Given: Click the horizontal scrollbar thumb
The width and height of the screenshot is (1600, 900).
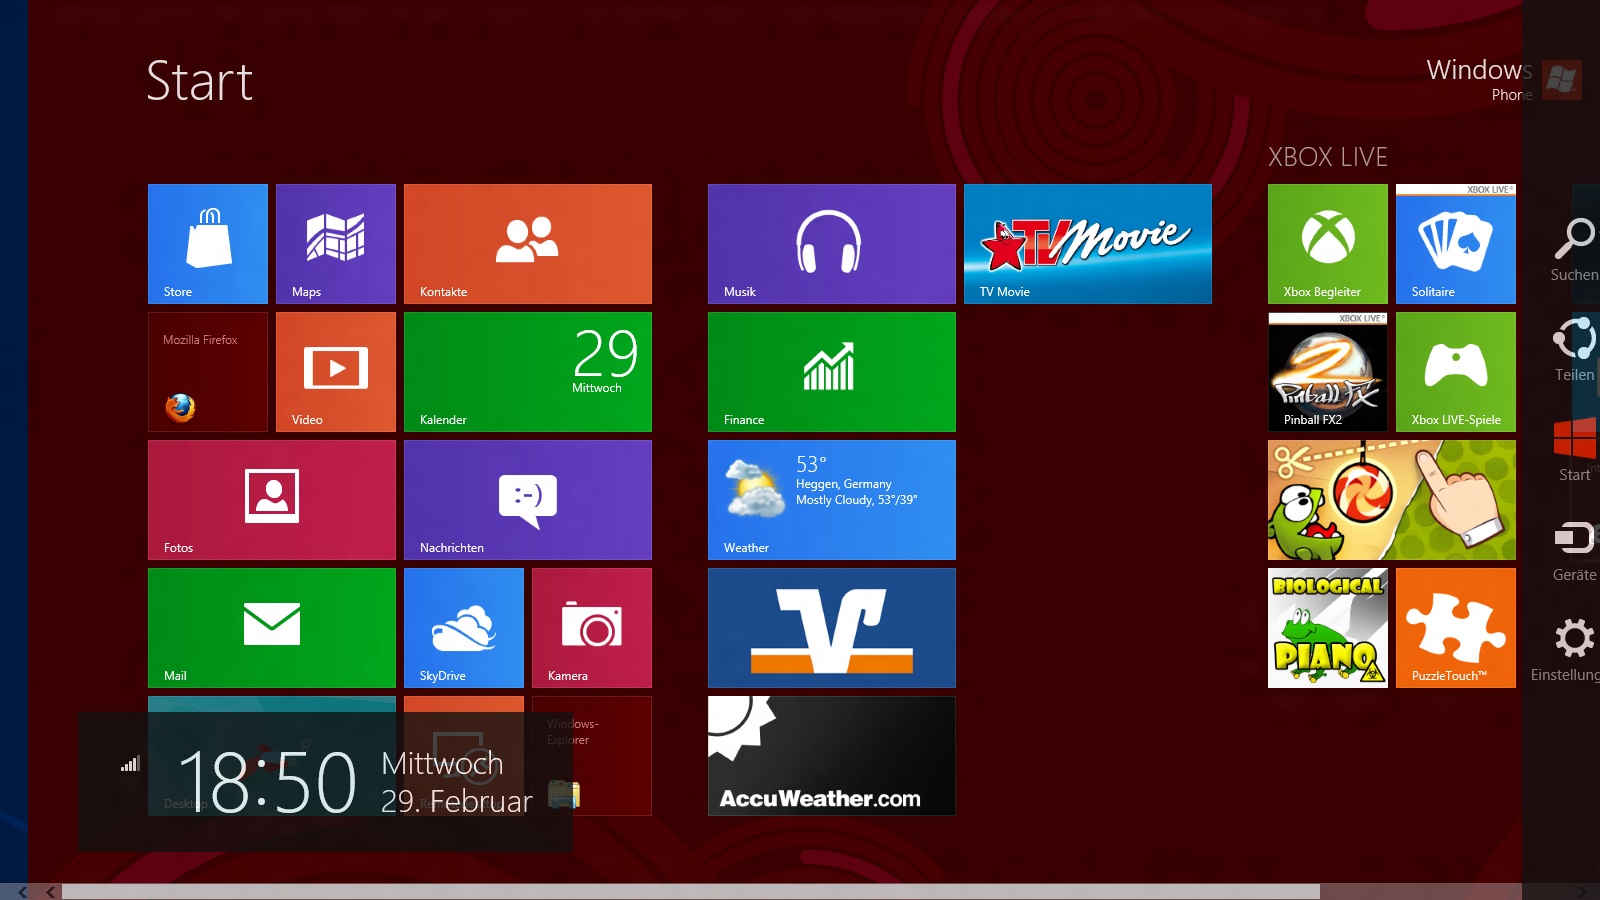Looking at the screenshot, I should [x=690, y=891].
